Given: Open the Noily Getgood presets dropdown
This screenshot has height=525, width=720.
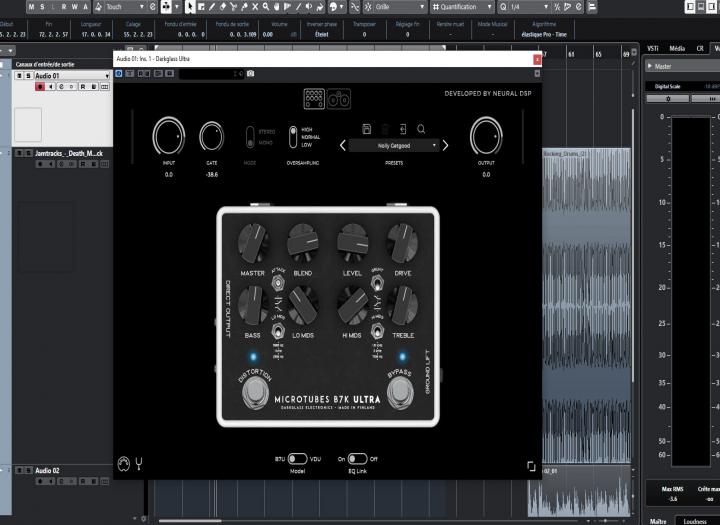Looking at the screenshot, I should tap(394, 146).
